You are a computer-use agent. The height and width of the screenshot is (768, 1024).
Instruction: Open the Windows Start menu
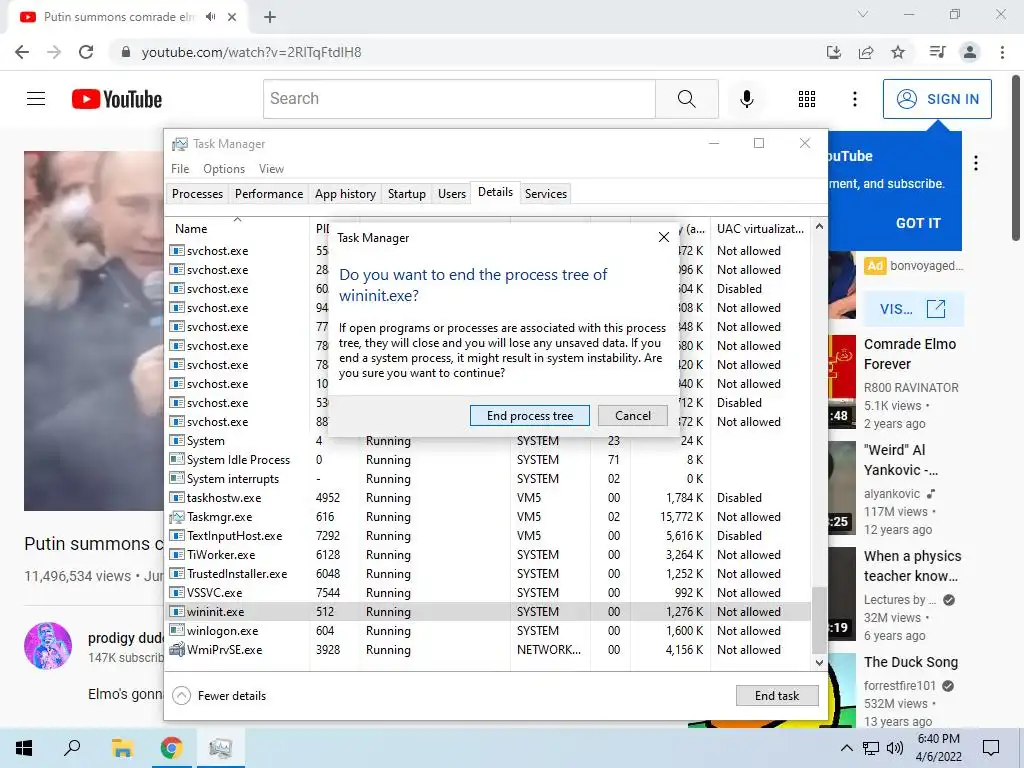point(24,748)
